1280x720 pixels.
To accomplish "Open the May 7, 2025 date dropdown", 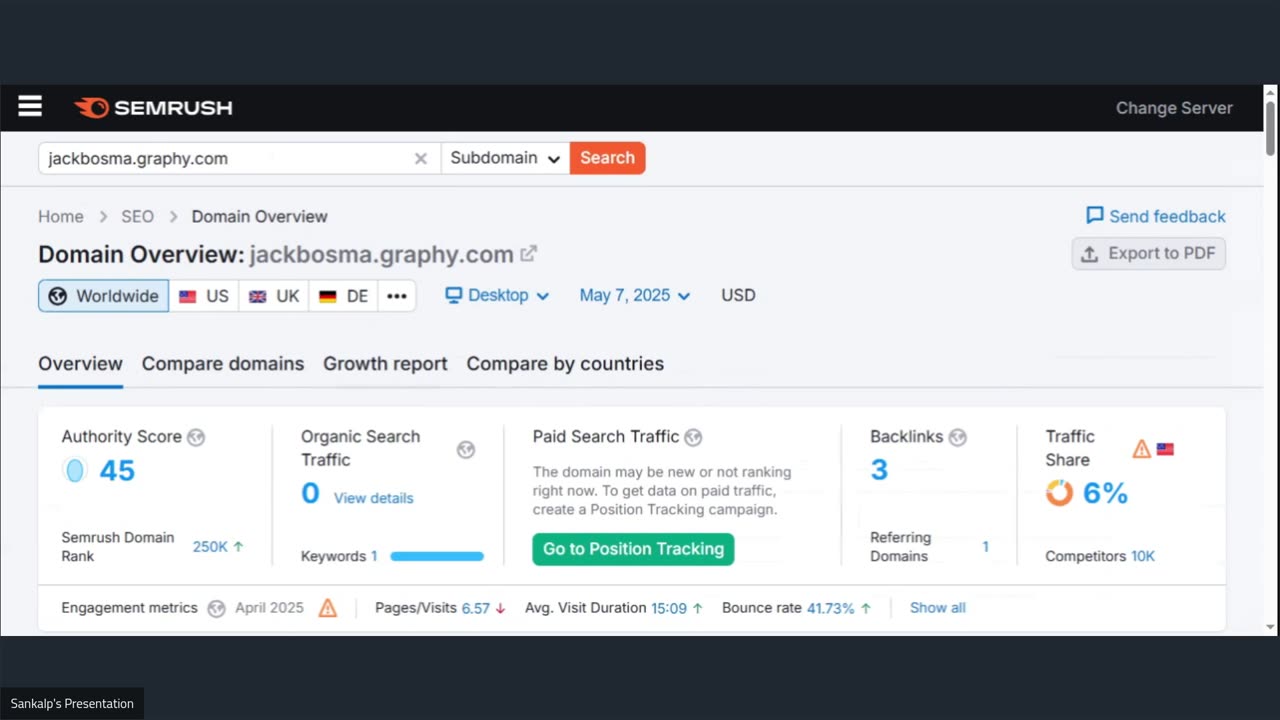I will (x=635, y=295).
